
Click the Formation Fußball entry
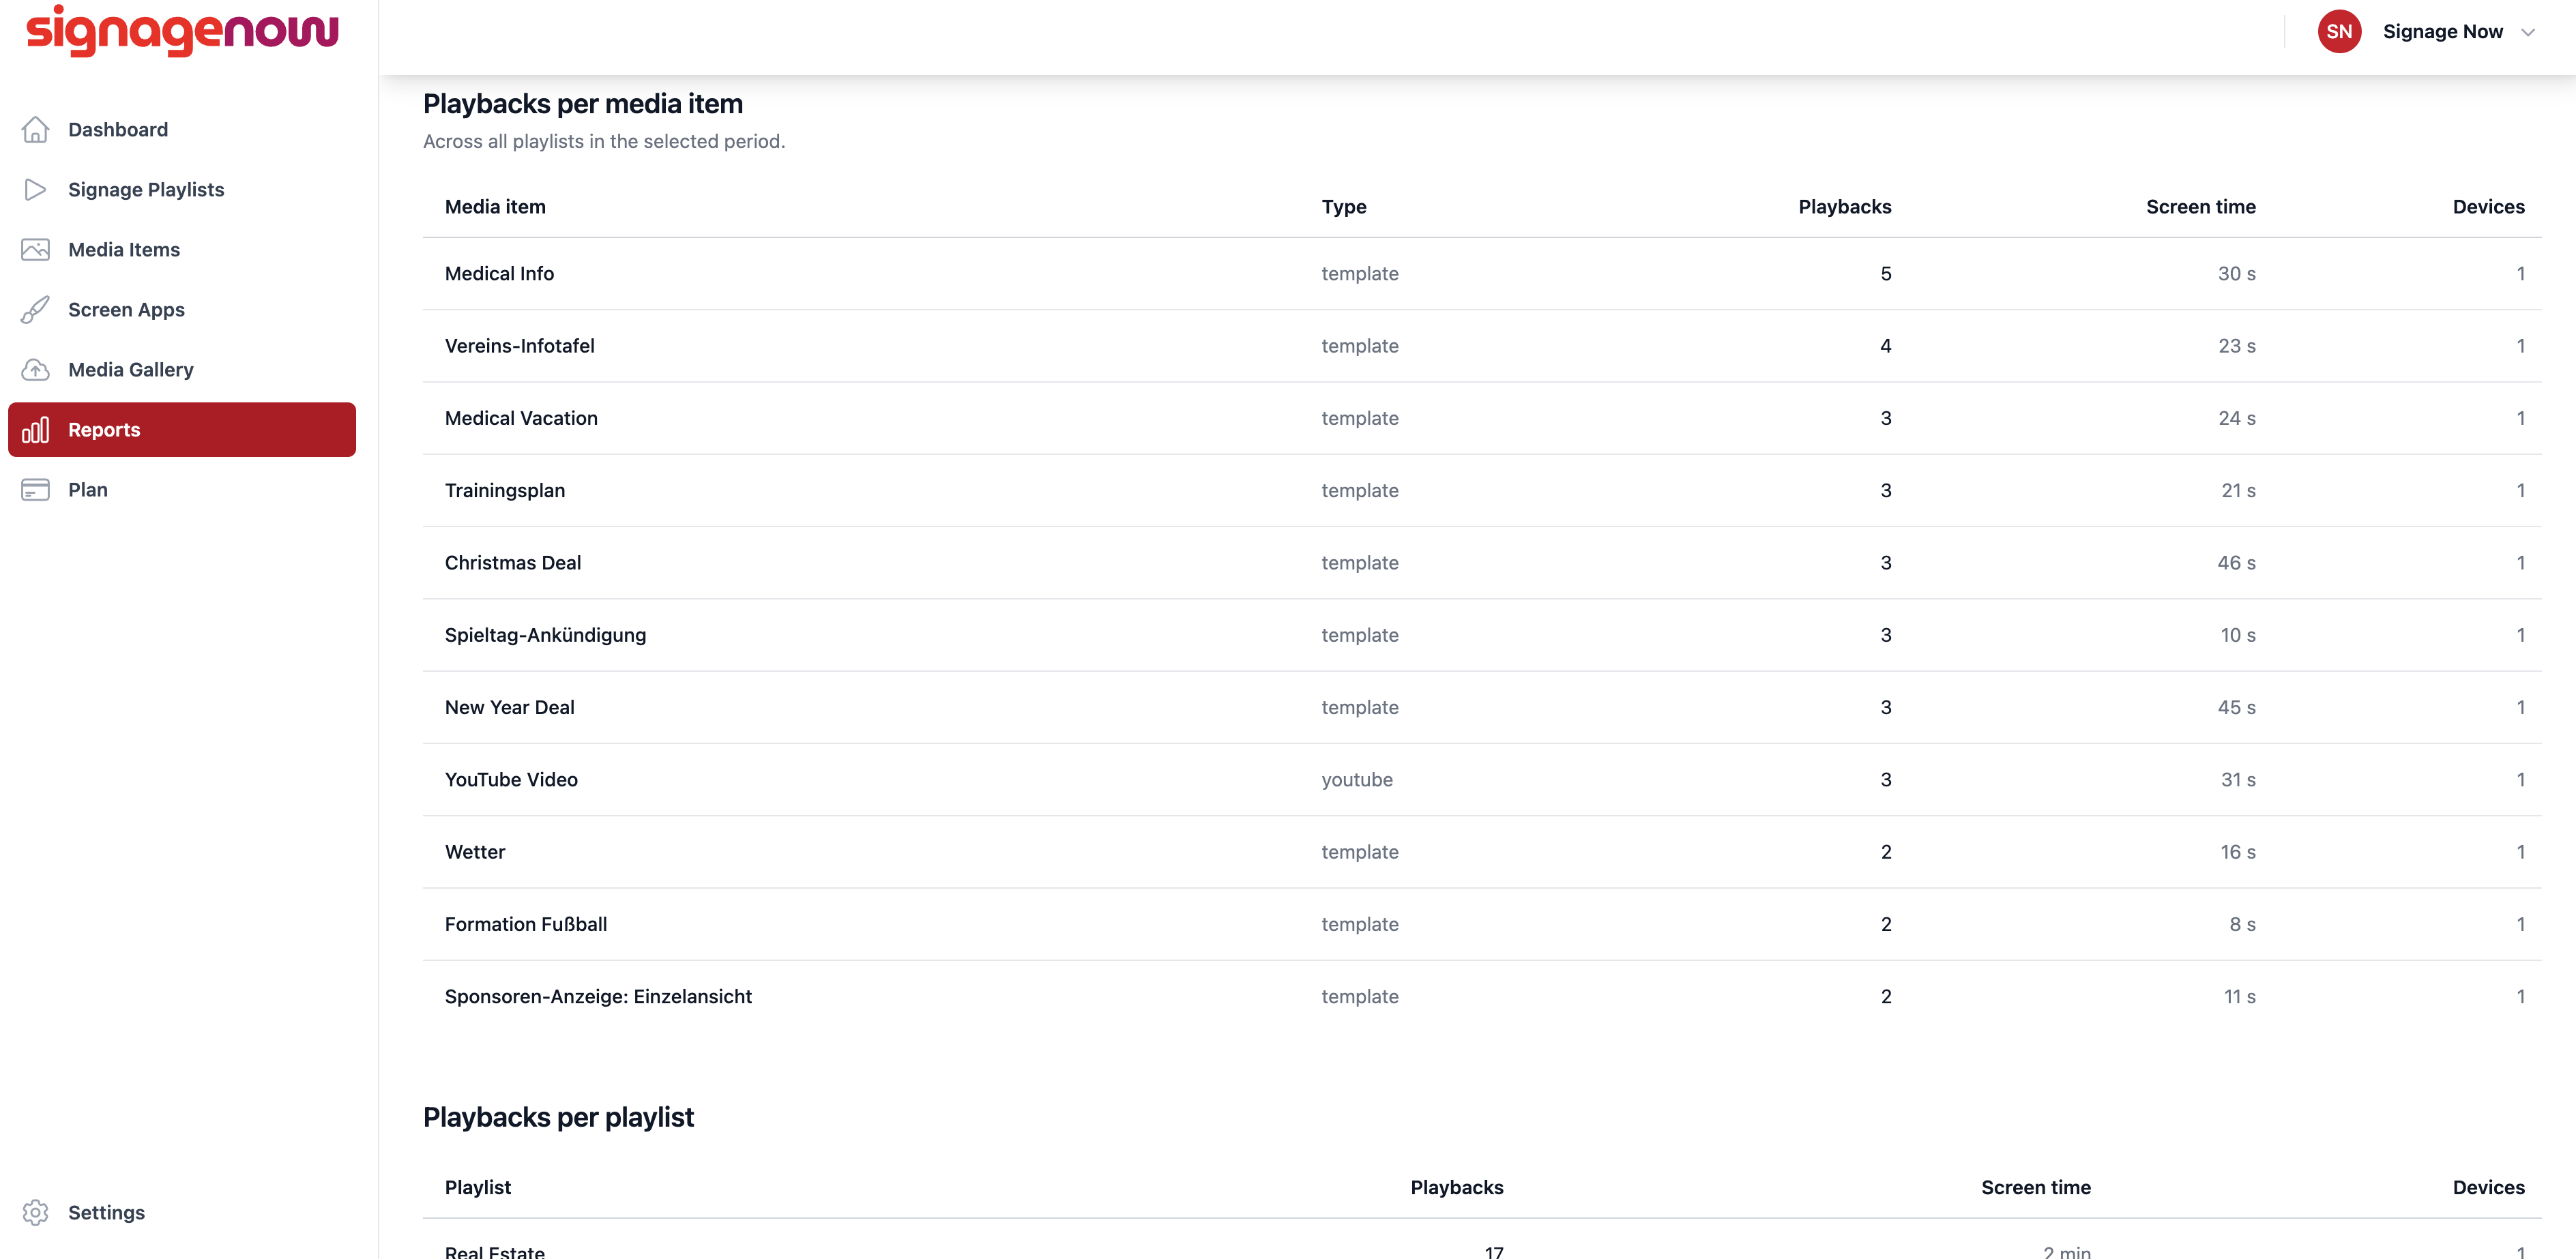coord(526,925)
